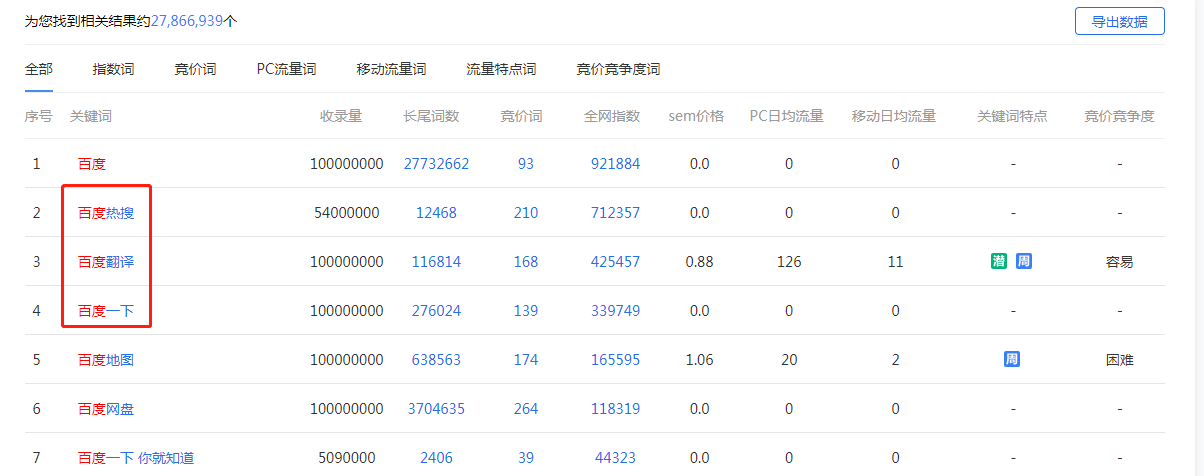Click the blue 周 tag in 百度翻译 row
The width and height of the screenshot is (1204, 476).
(x=1024, y=261)
